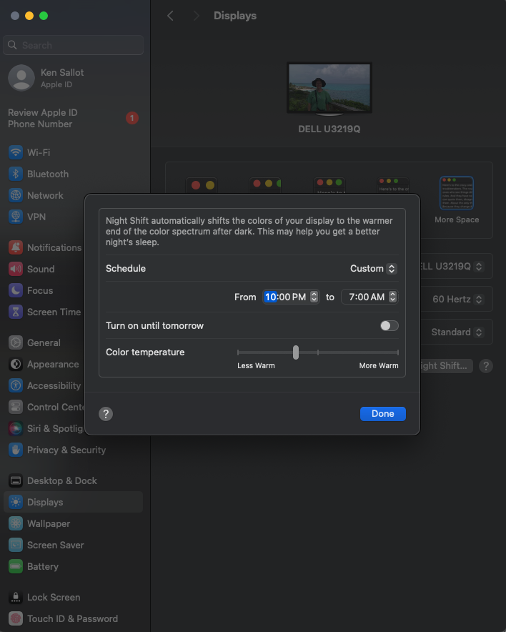Viewport: 506px width, 632px height.
Task: Click the Search field in sidebar
Action: (x=73, y=45)
